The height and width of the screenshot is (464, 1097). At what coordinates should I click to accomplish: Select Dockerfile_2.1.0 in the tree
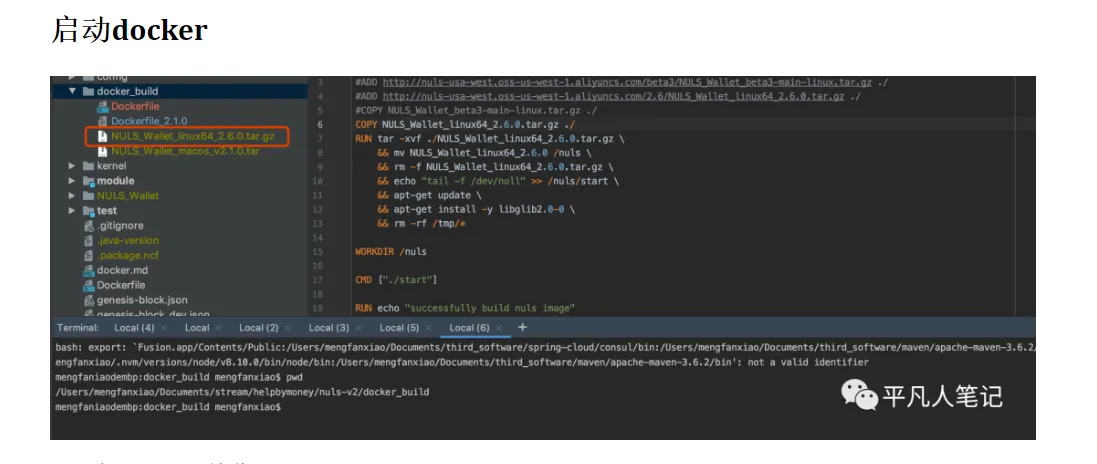click(x=149, y=121)
